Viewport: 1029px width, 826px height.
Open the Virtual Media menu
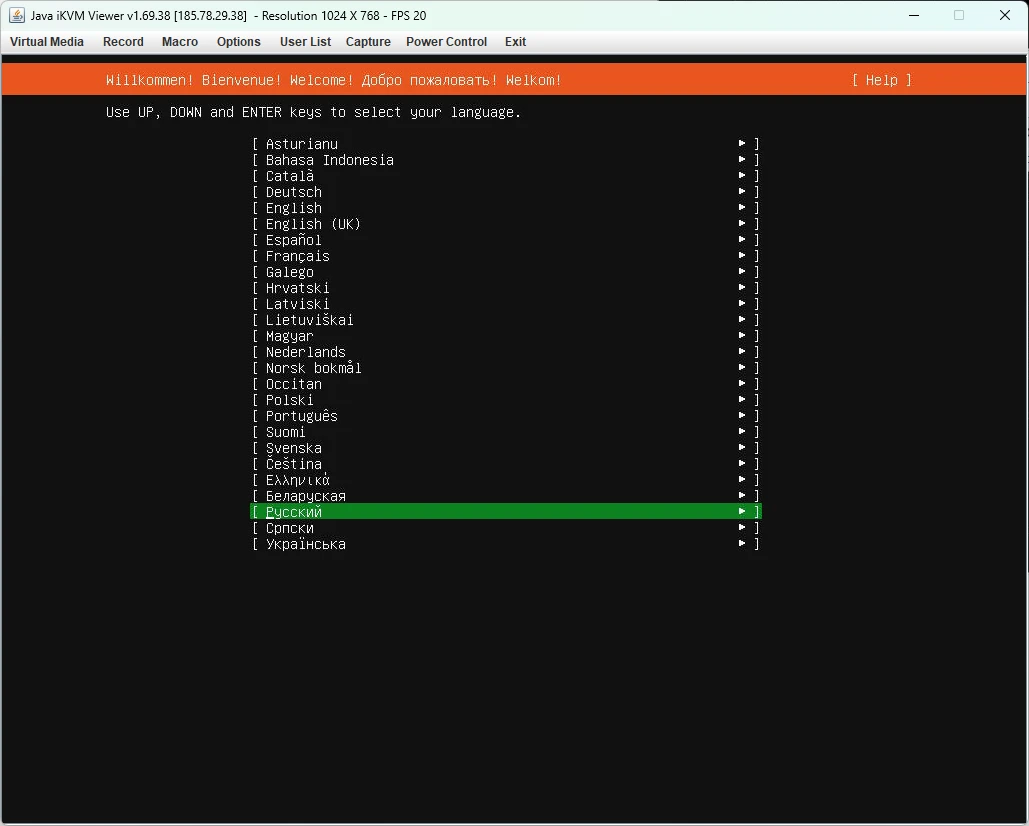[47, 42]
